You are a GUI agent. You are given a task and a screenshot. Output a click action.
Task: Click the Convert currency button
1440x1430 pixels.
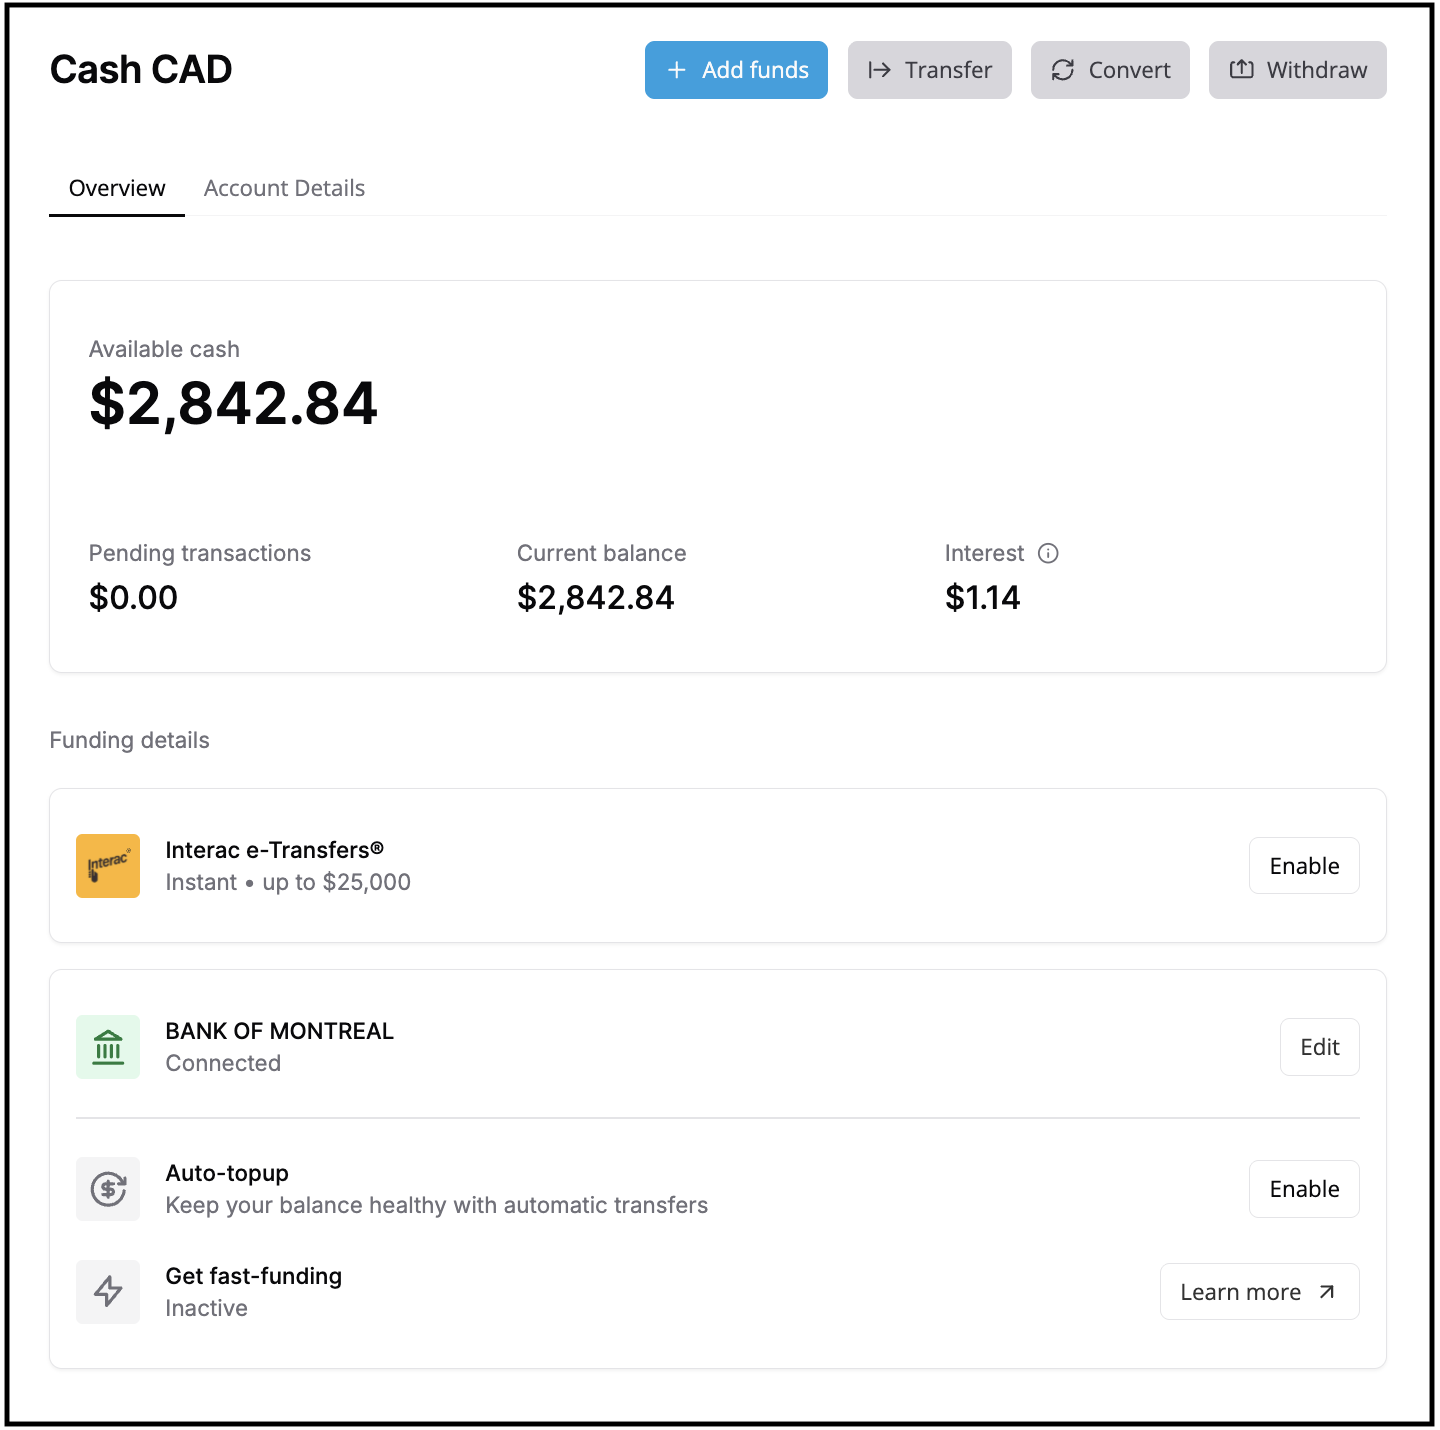point(1110,70)
